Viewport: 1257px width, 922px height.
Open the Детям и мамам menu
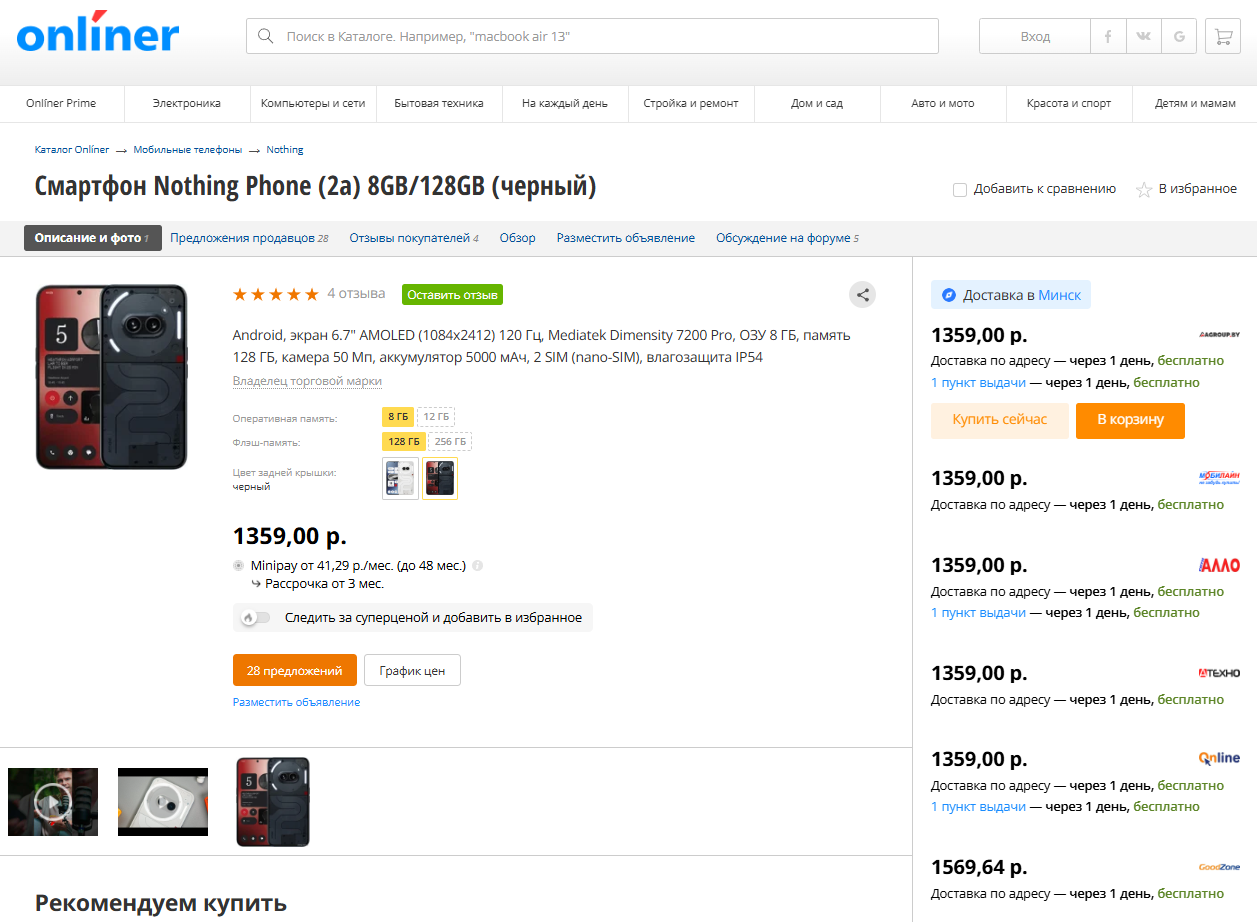(x=1195, y=103)
